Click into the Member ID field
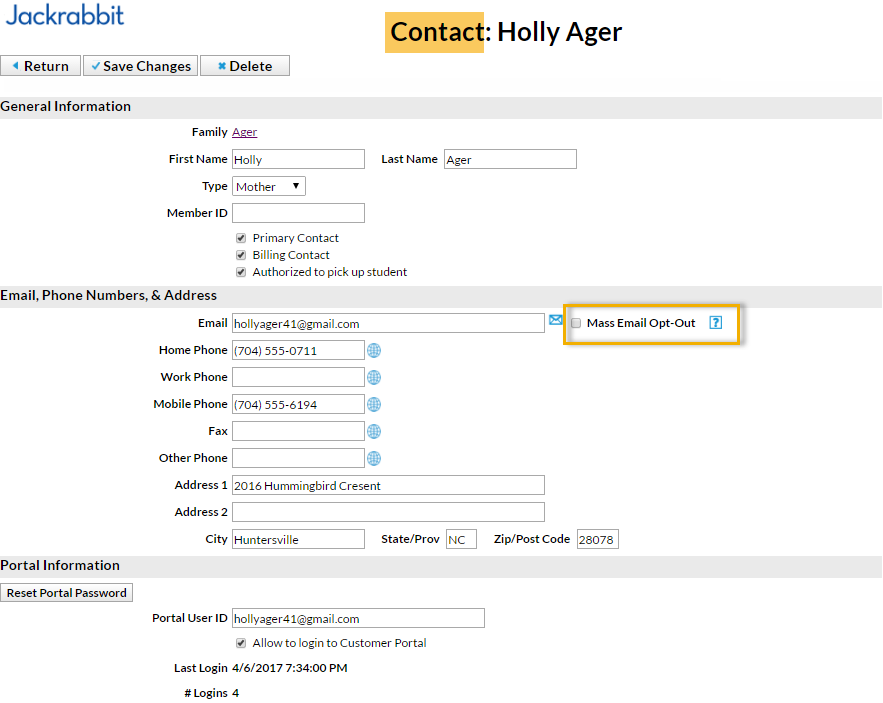The width and height of the screenshot is (883, 703). [x=298, y=213]
